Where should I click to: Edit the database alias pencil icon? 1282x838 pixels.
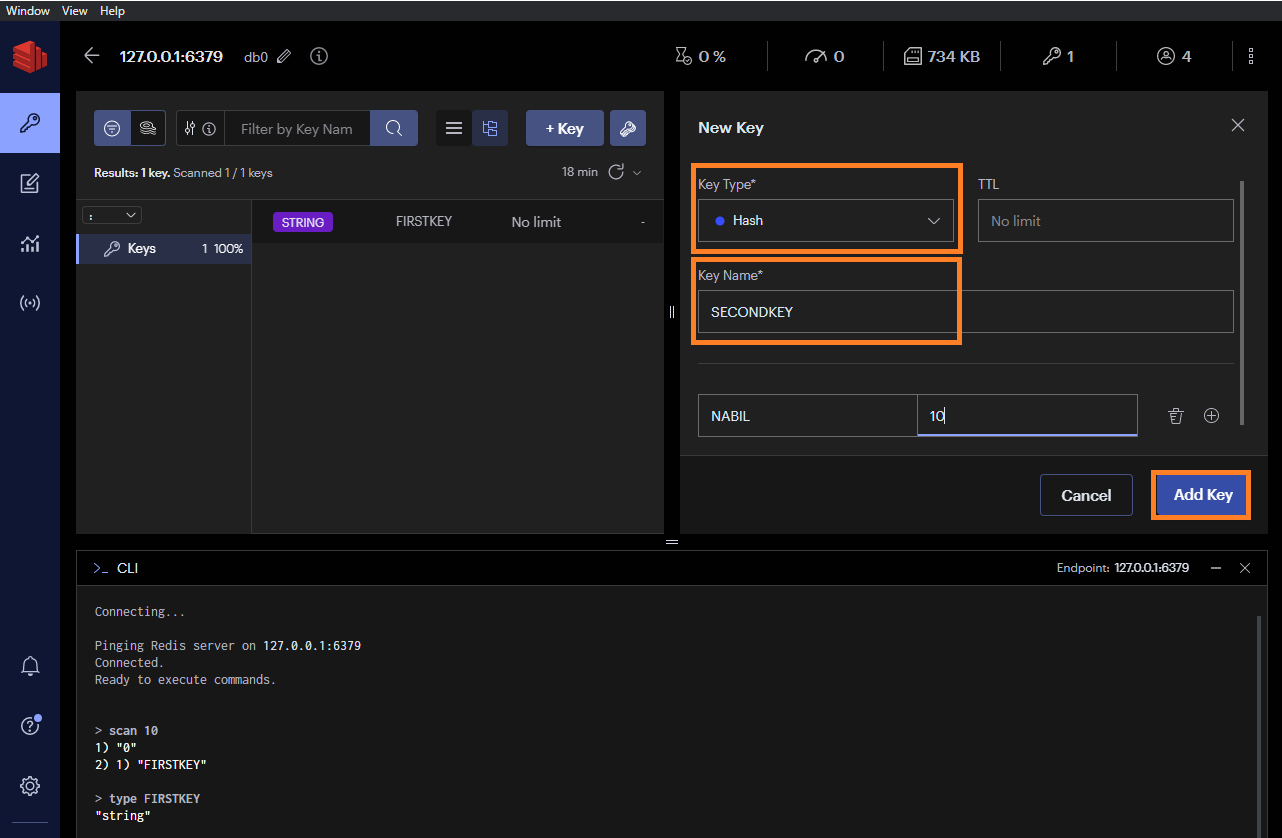pyautogui.click(x=284, y=57)
